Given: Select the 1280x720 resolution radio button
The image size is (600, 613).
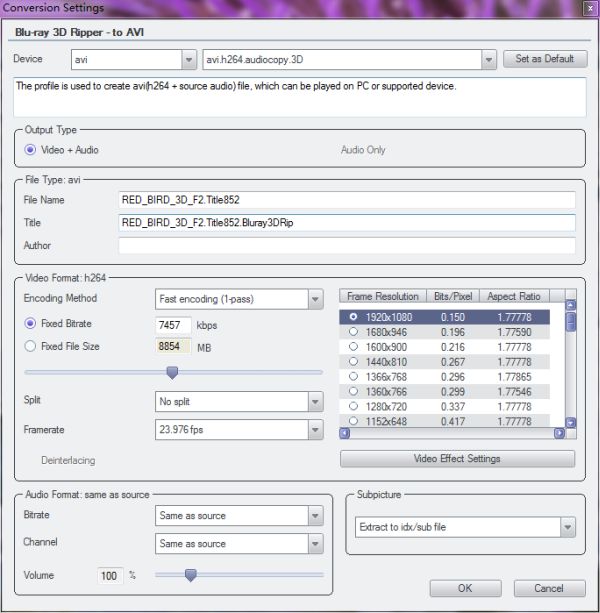Looking at the screenshot, I should pos(353,406).
